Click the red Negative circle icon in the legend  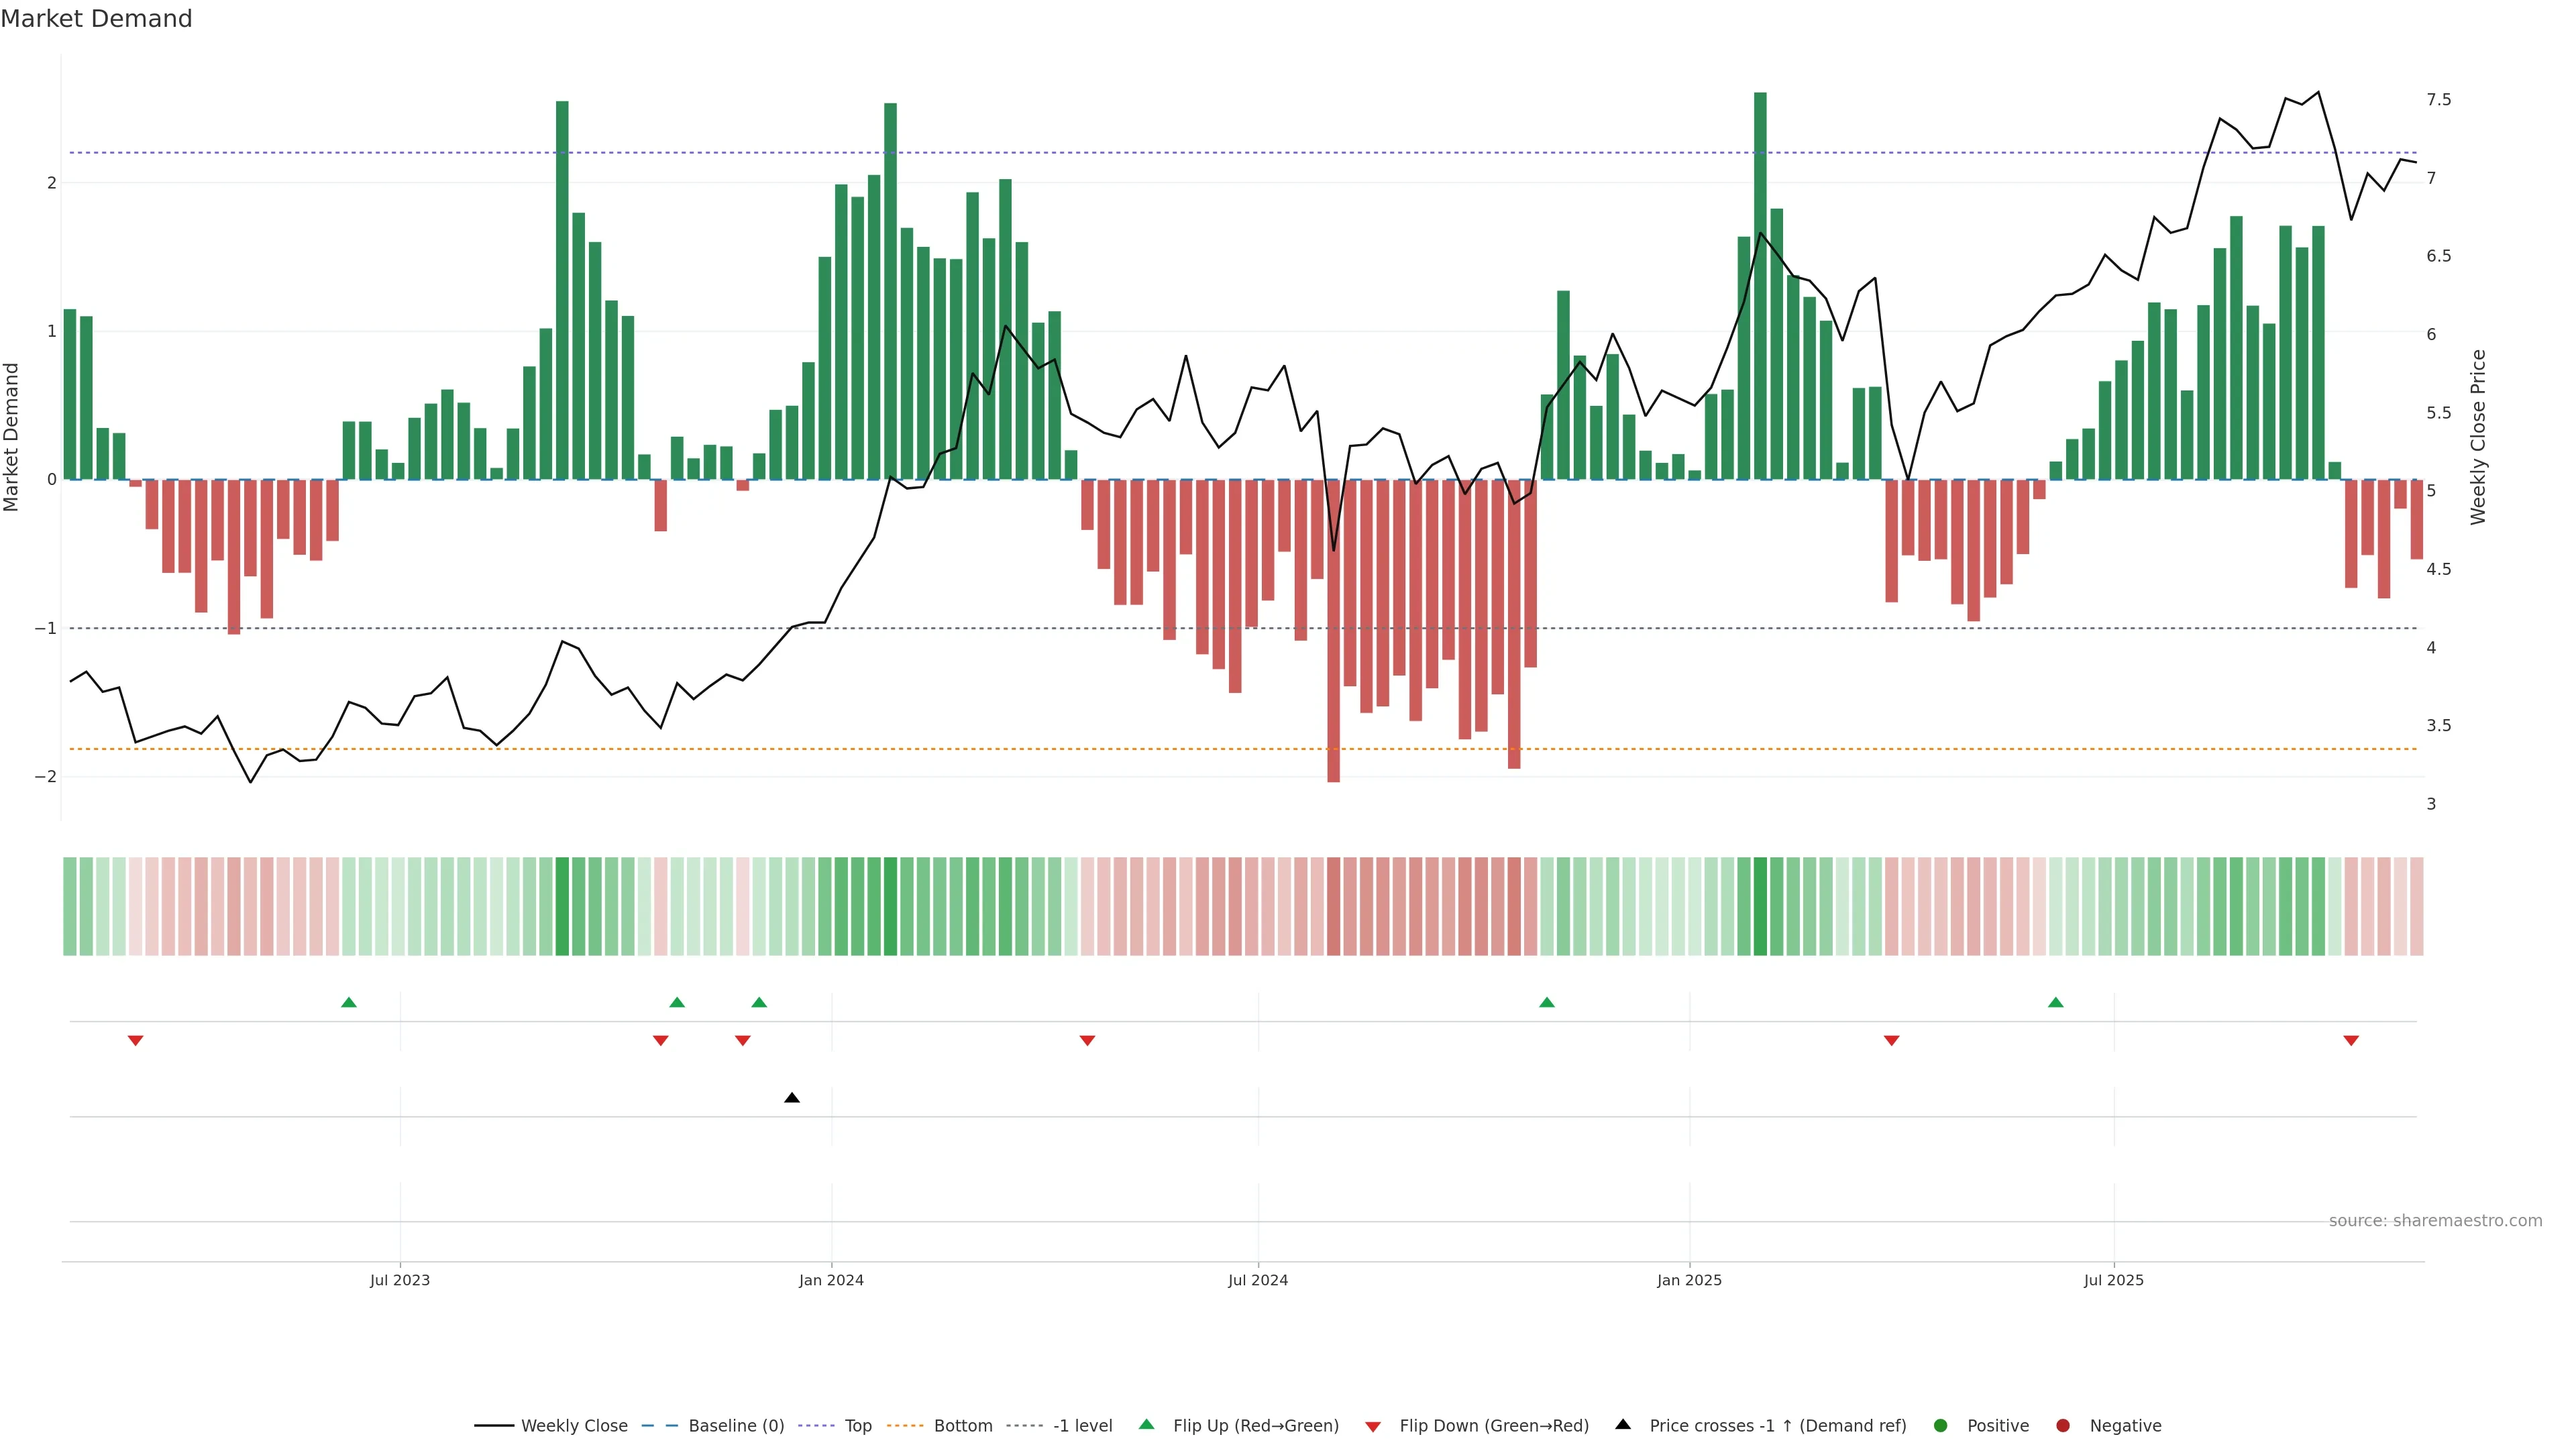[x=2063, y=1426]
